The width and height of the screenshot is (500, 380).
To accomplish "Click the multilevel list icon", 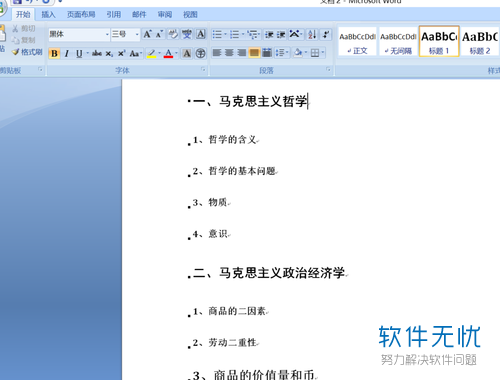I will [x=253, y=34].
